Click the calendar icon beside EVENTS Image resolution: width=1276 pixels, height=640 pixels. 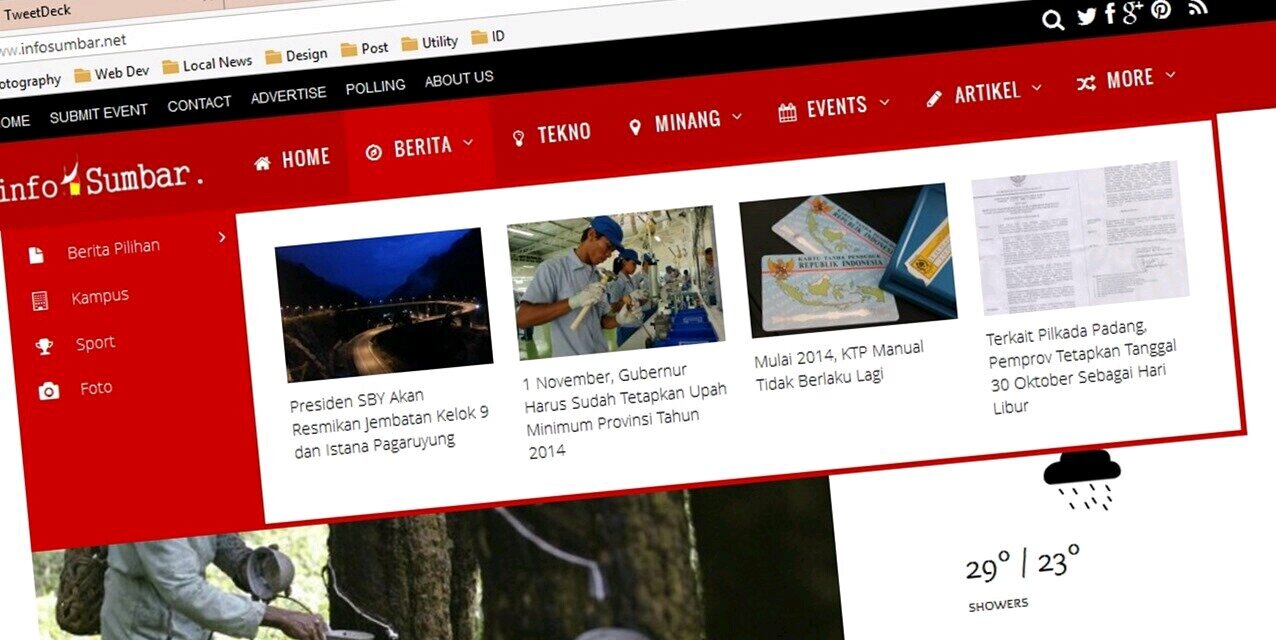(x=787, y=112)
